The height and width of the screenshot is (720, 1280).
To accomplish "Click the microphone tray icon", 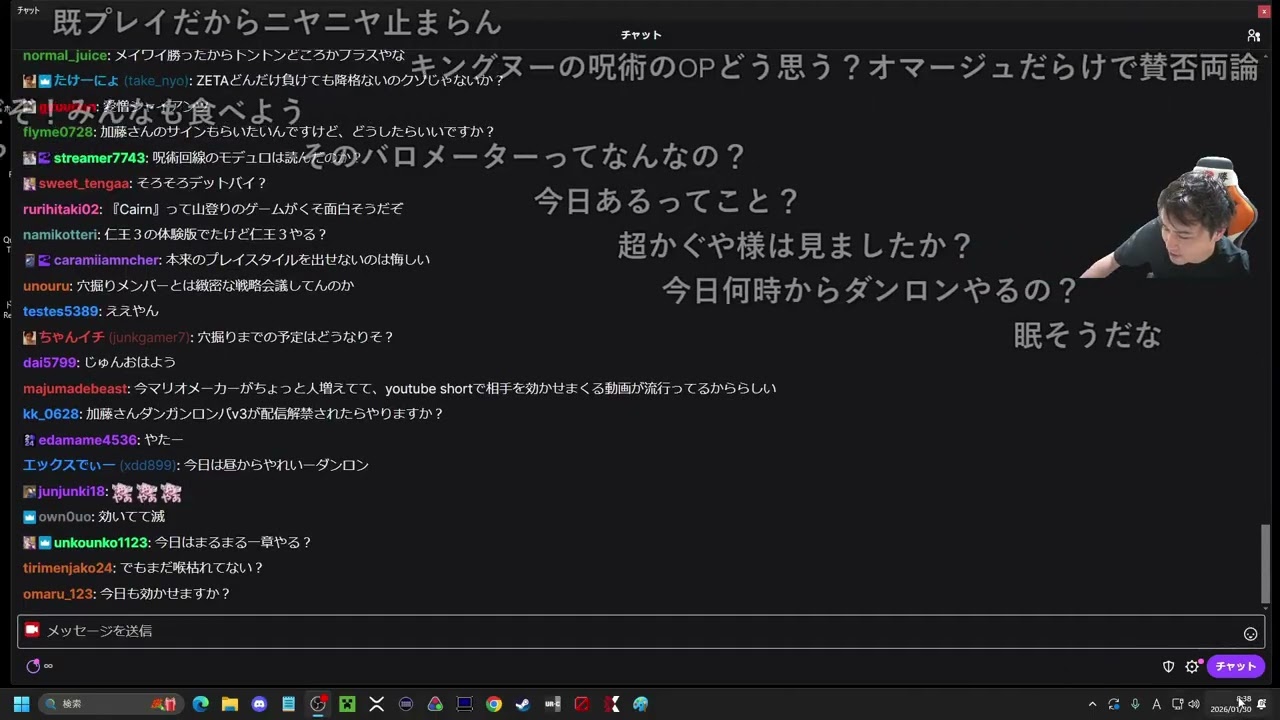I will tap(1135, 704).
